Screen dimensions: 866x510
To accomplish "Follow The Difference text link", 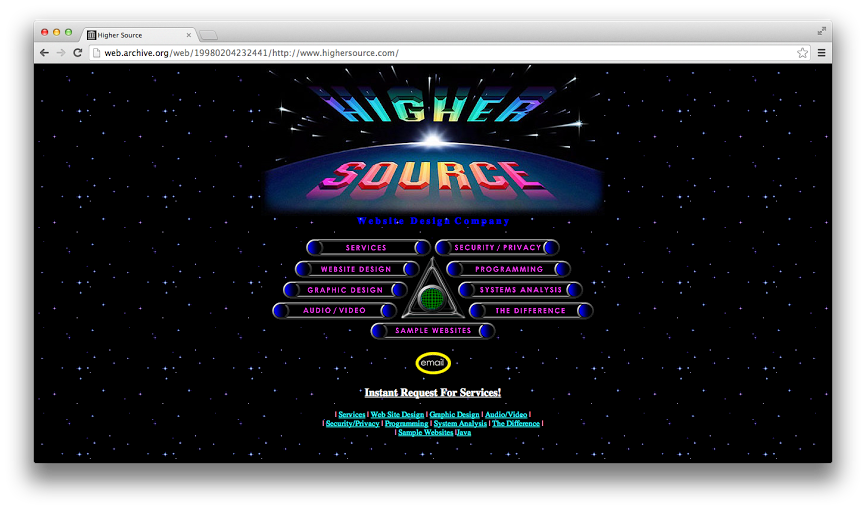I will (516, 423).
